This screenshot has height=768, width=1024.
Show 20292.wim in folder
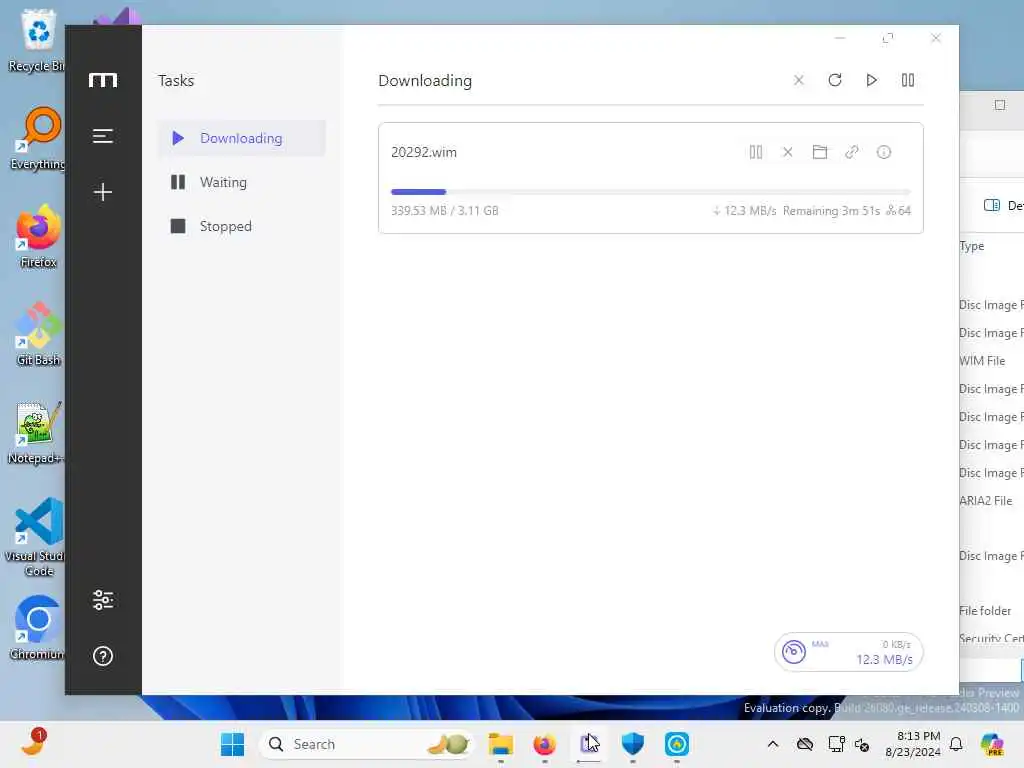coord(820,152)
